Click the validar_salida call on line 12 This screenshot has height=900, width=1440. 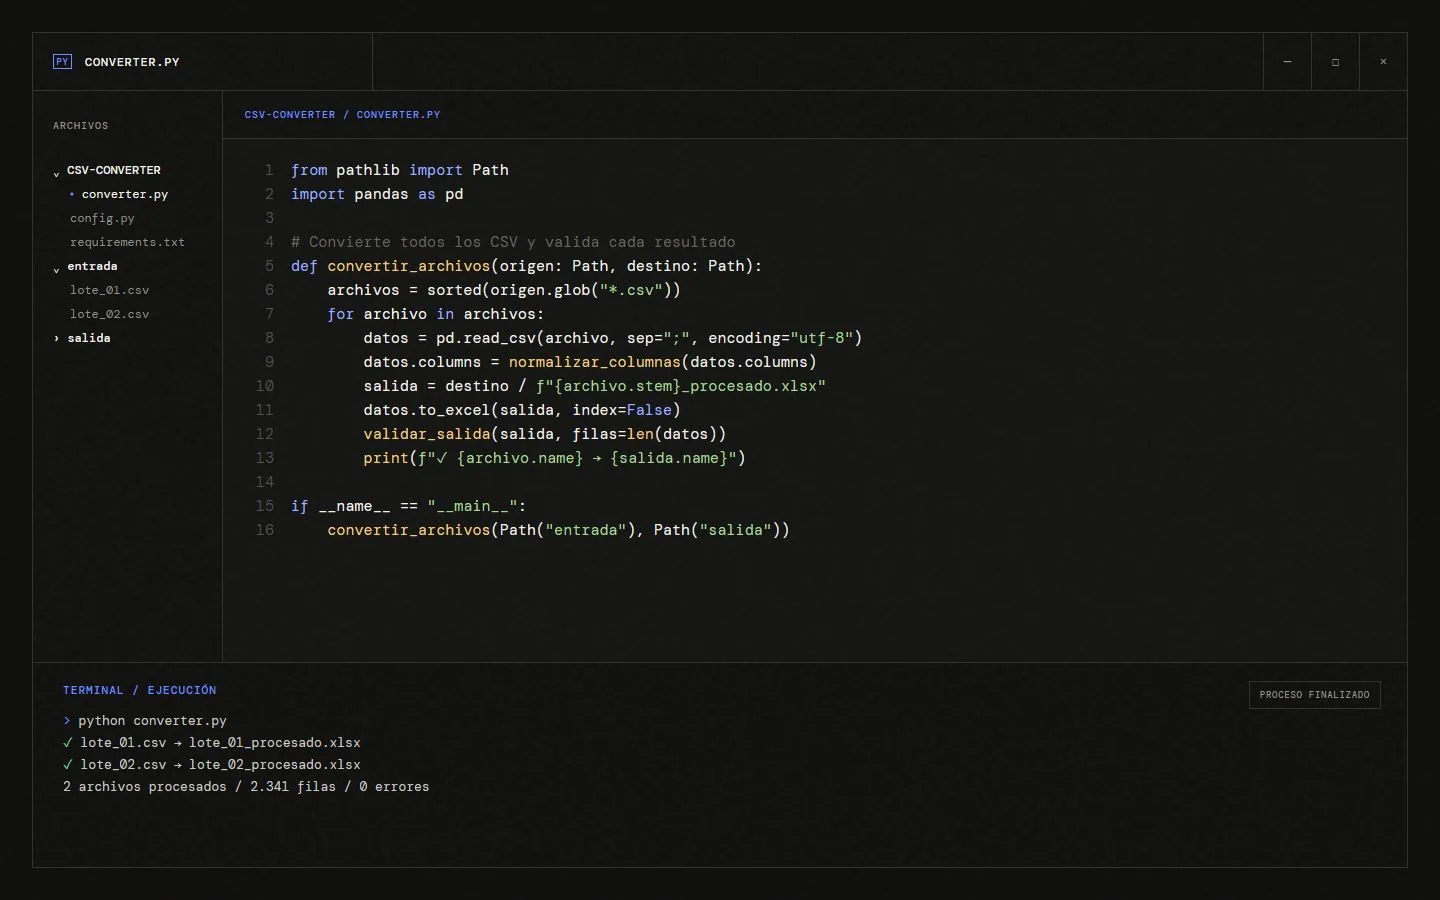click(427, 434)
